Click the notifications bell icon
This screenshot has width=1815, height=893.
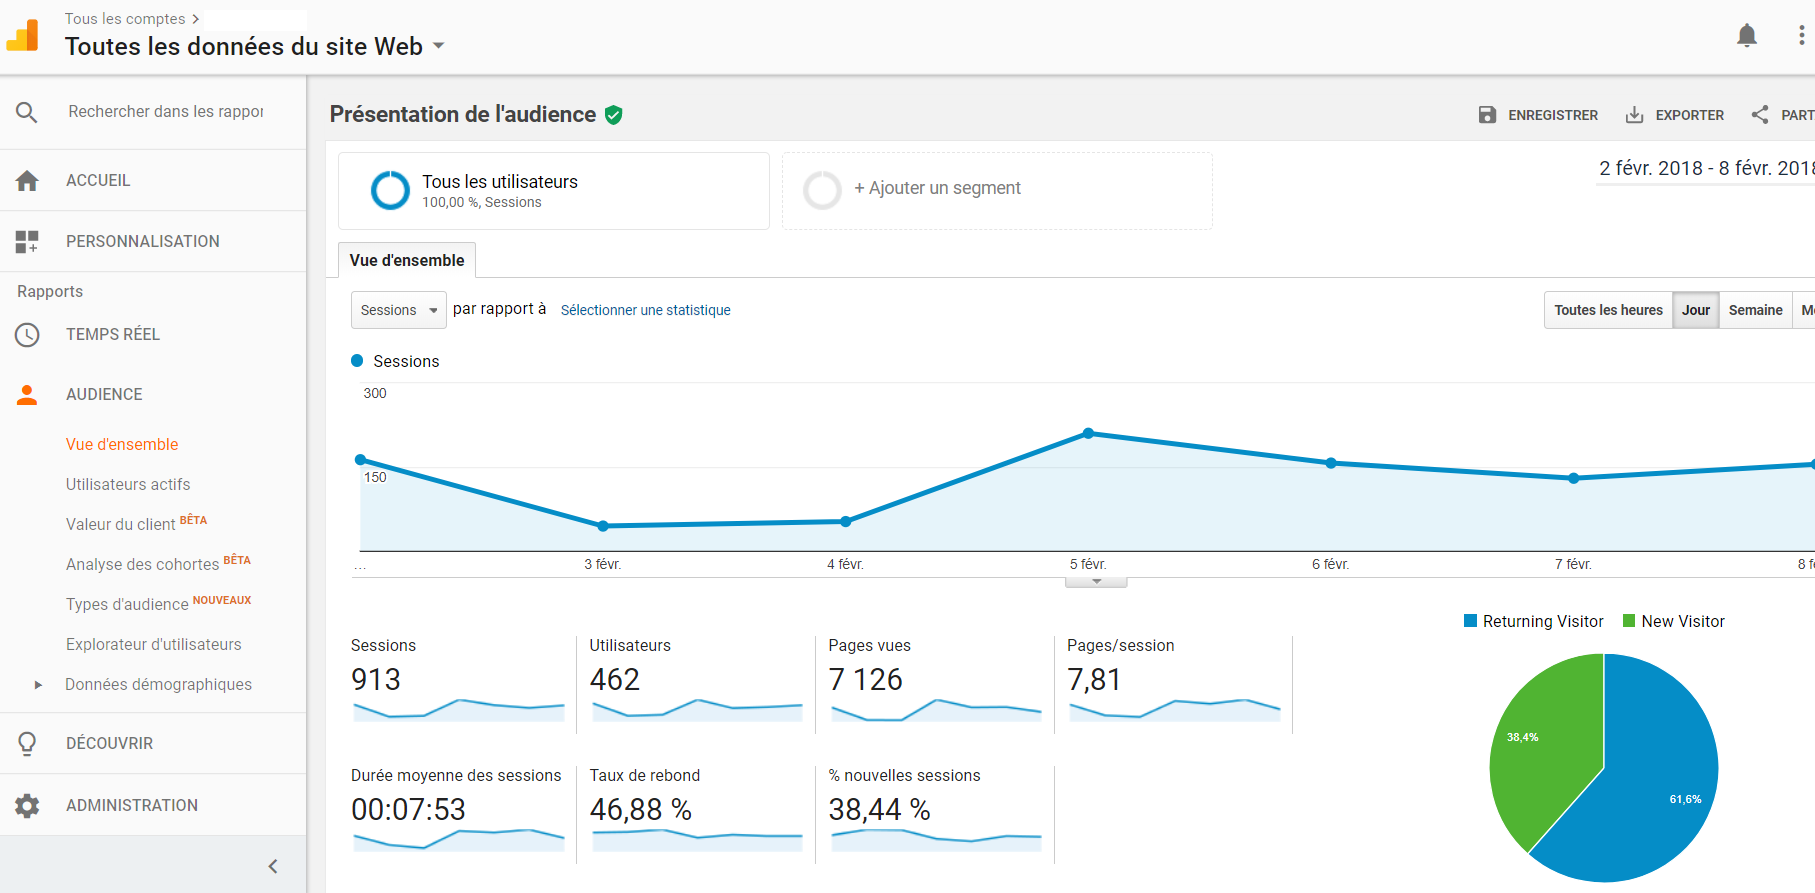click(x=1746, y=36)
